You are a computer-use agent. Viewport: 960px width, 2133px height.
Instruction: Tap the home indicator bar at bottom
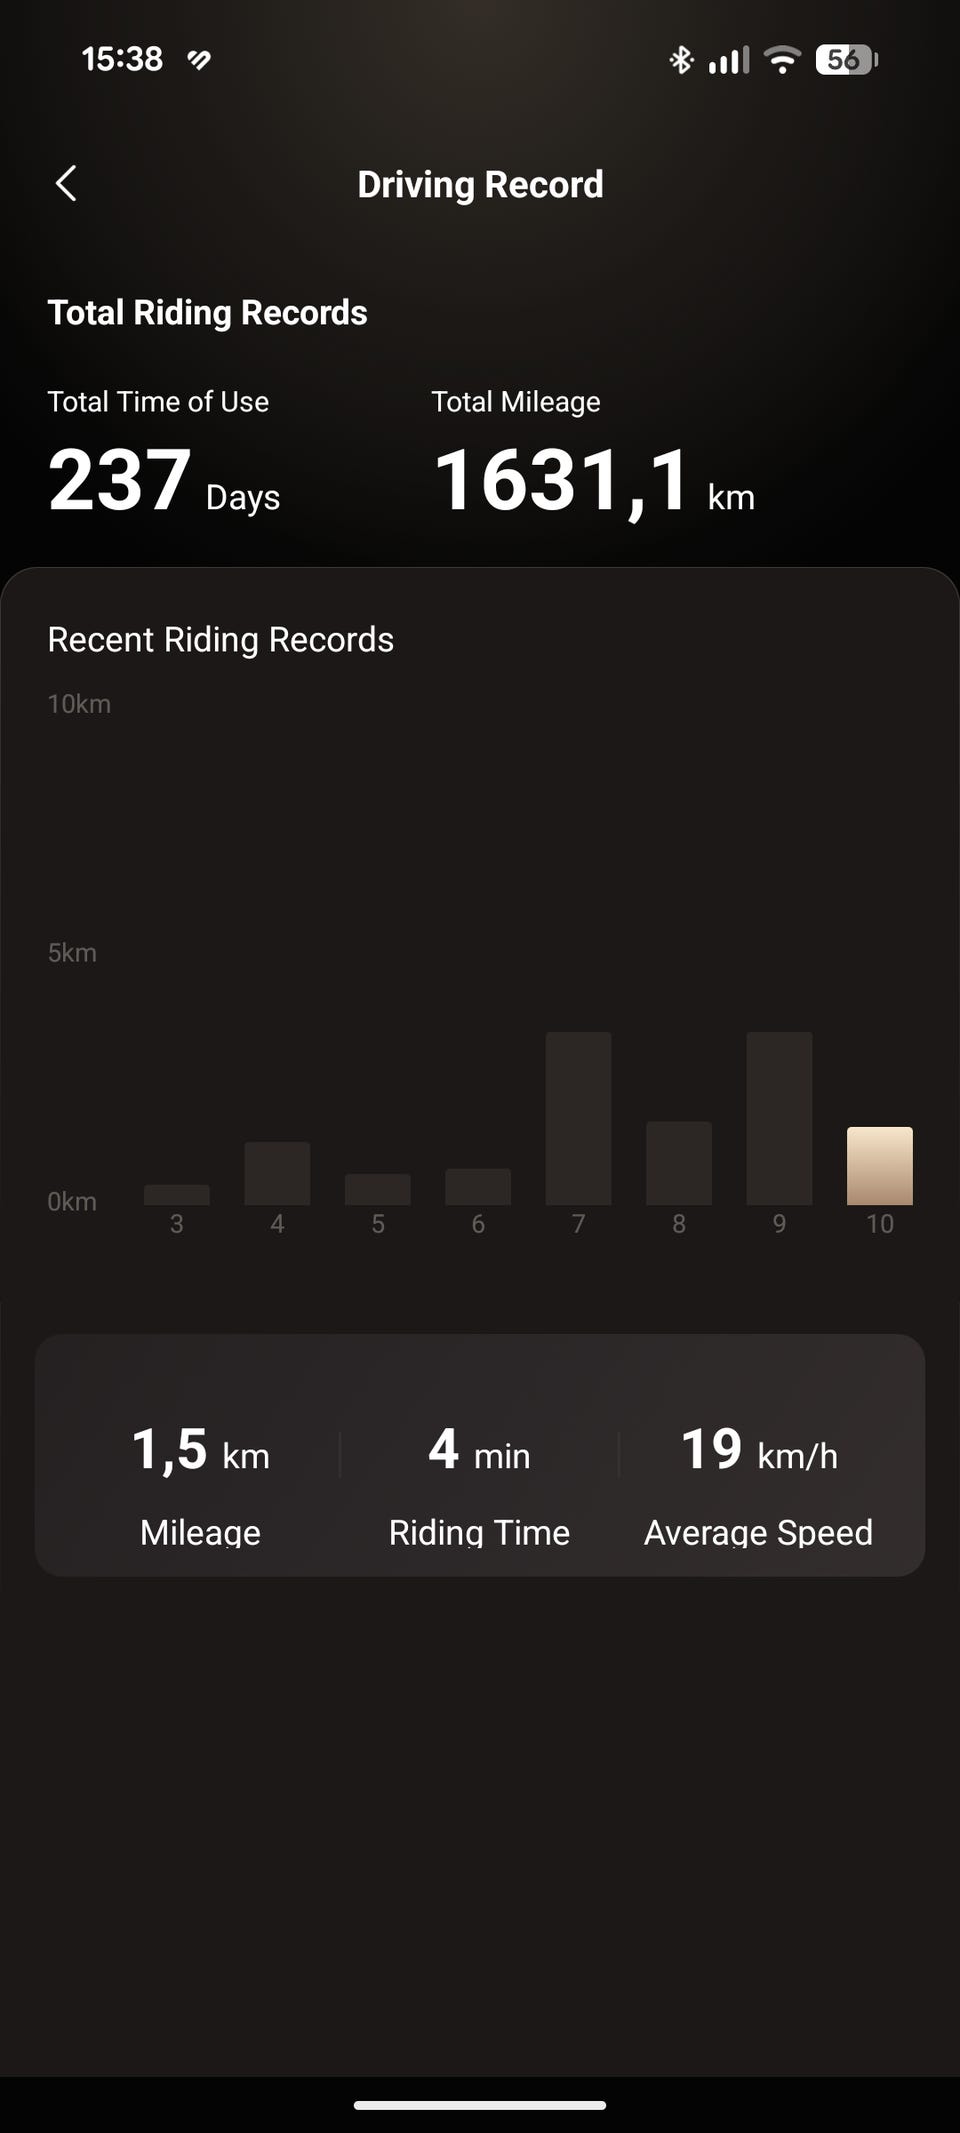(480, 2105)
